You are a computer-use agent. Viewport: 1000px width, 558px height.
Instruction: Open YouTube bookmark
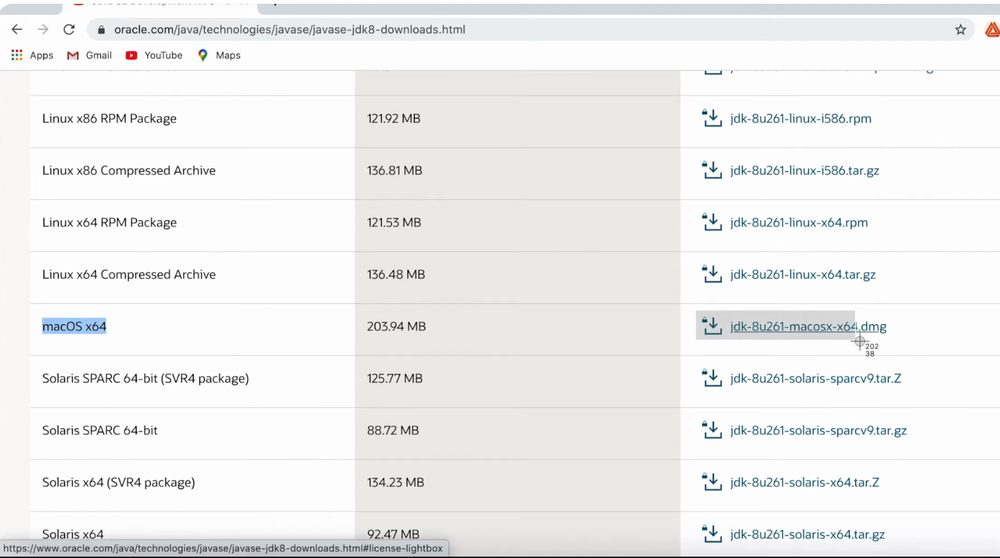pos(154,55)
